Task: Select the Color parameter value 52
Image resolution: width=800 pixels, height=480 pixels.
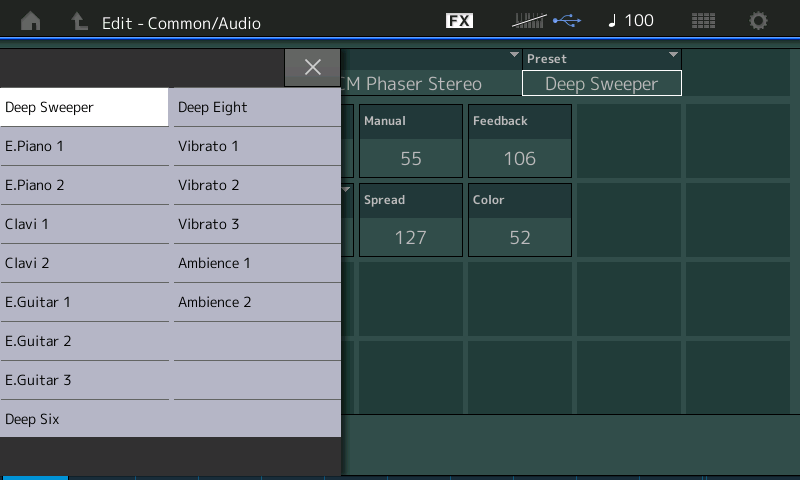Action: (520, 237)
